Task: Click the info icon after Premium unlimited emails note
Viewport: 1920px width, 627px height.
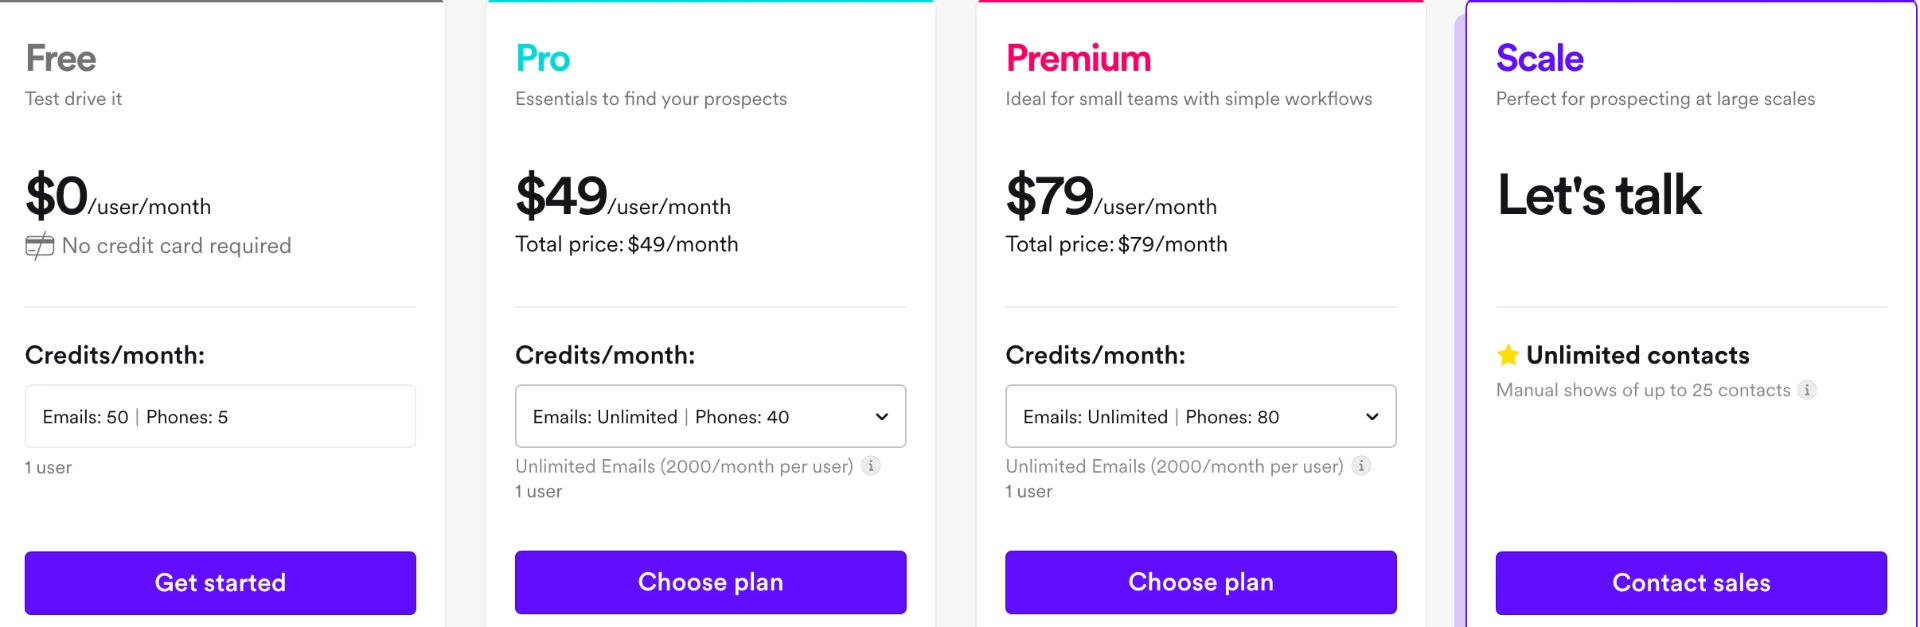Action: [1362, 465]
